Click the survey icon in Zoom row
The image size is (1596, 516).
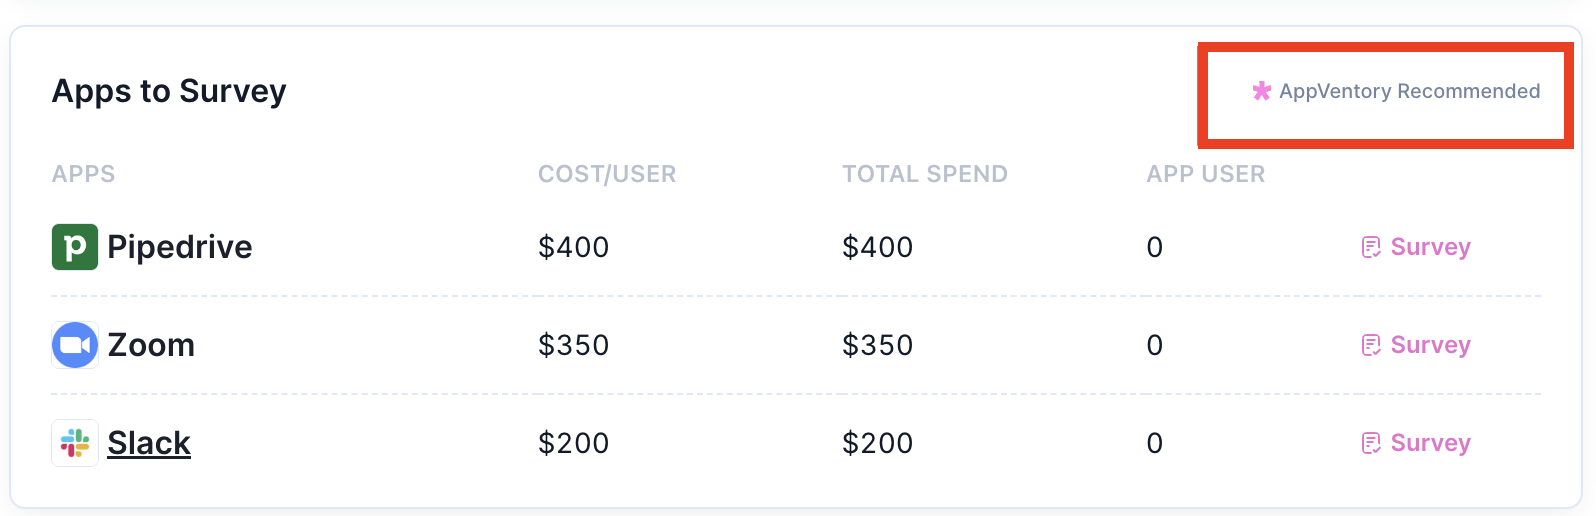[x=1371, y=345]
